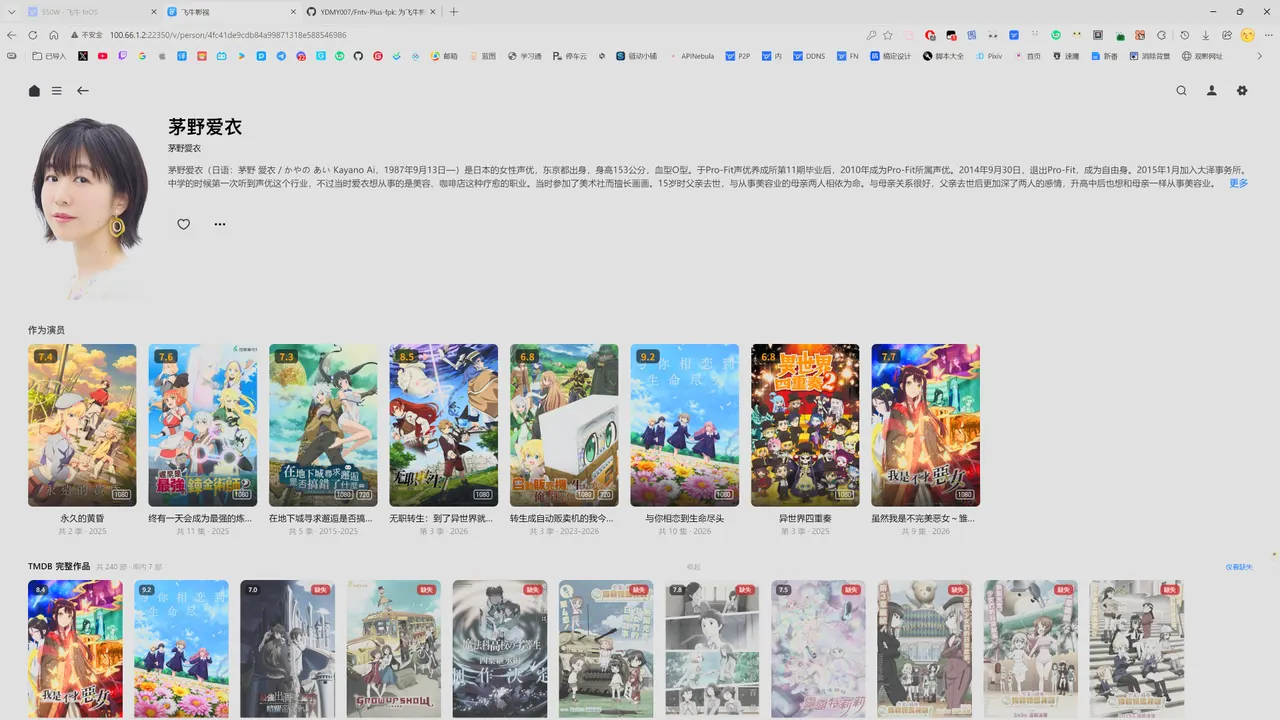Favorite 茅野爱衣 with the heart icon
Image resolution: width=1280 pixels, height=720 pixels.
coord(183,224)
